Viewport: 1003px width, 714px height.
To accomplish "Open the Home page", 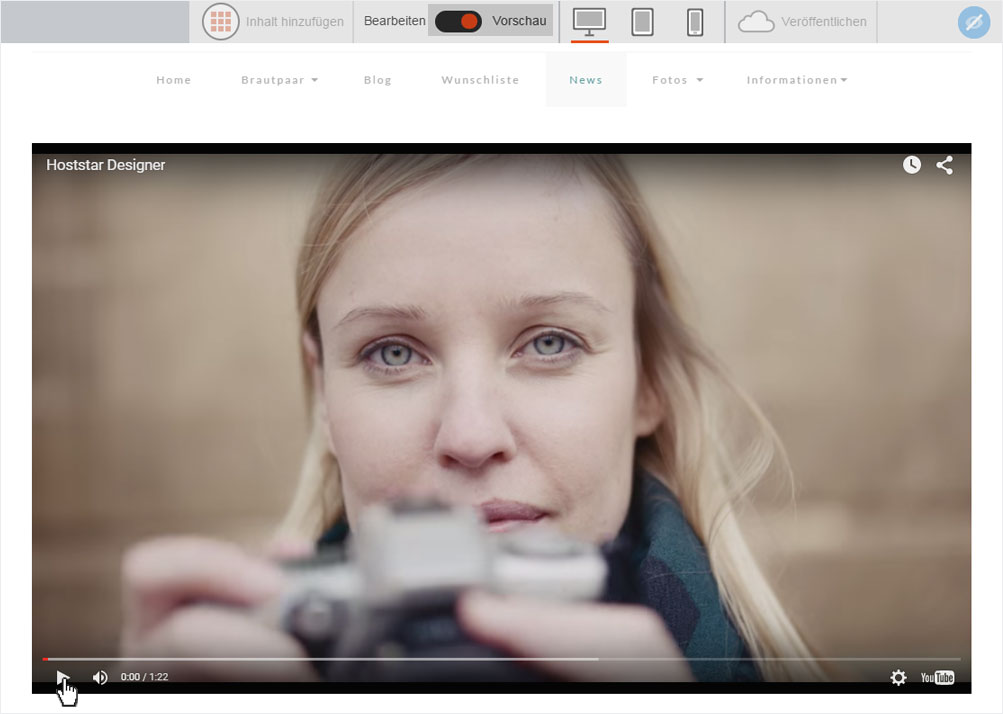I will (173, 80).
